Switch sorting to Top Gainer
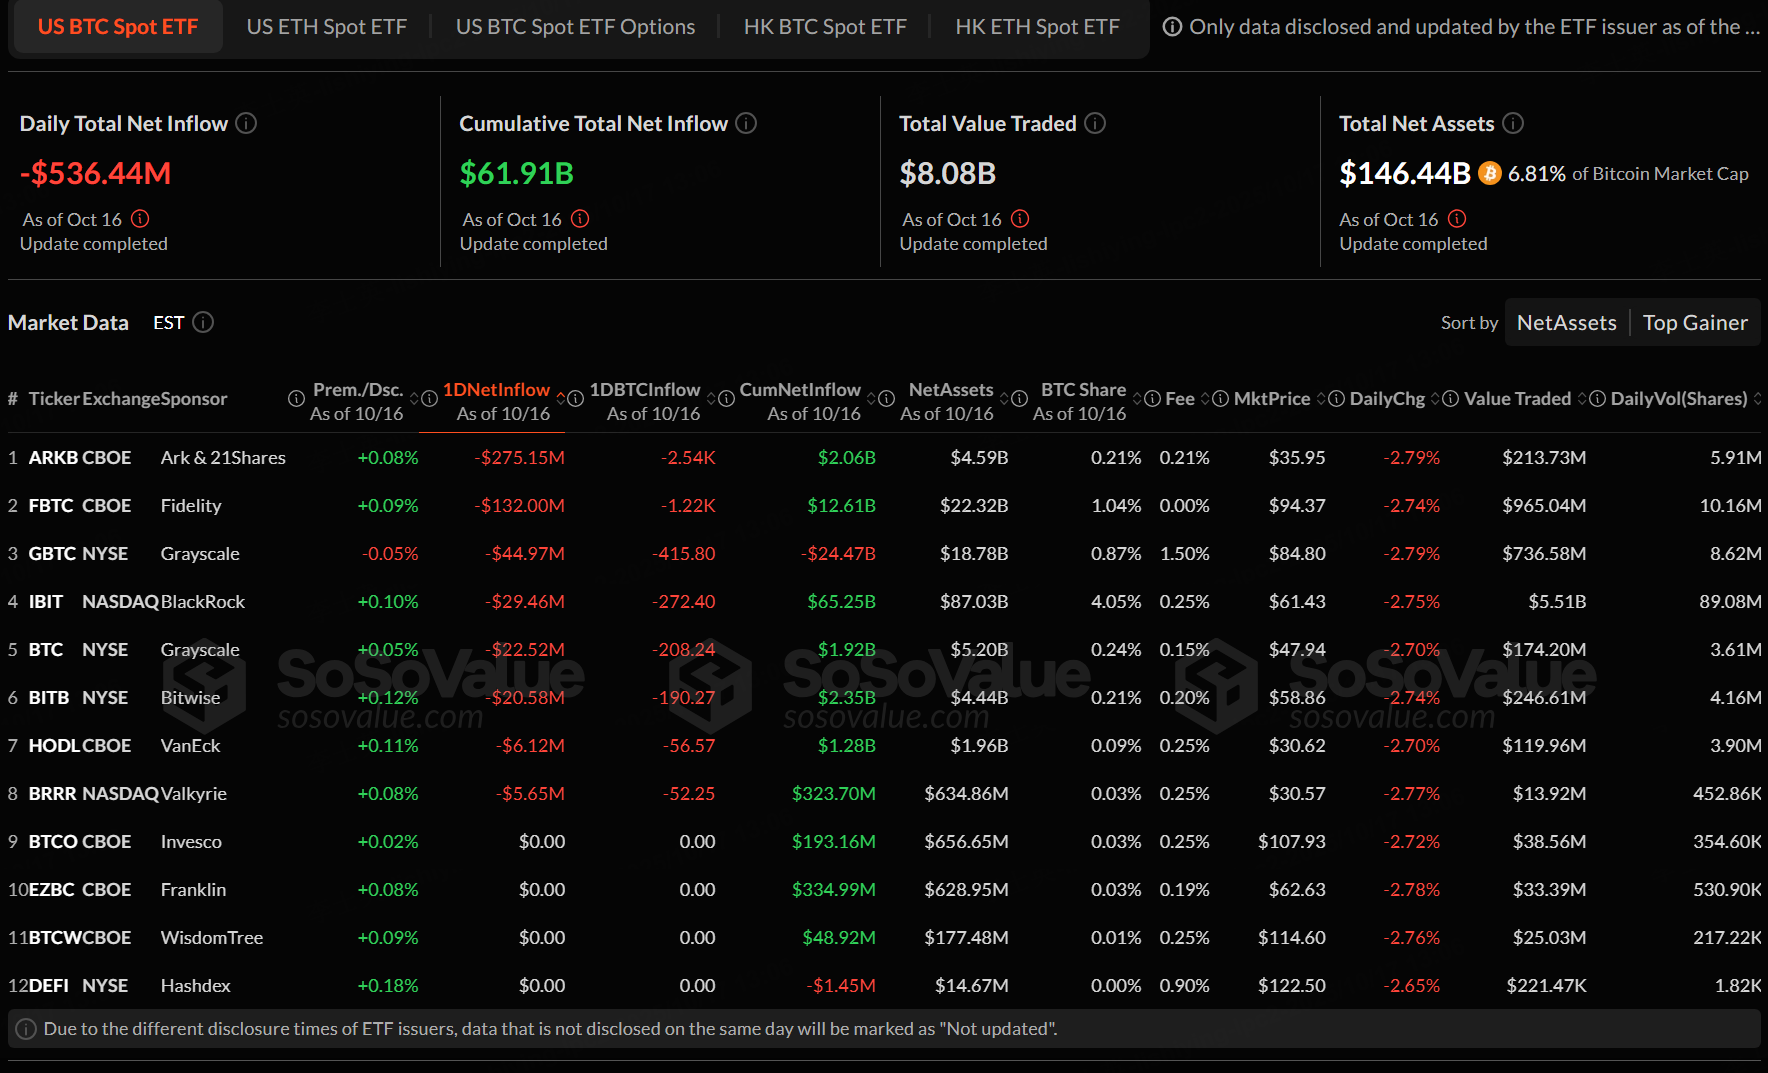Viewport: 1768px width, 1073px height. point(1695,322)
